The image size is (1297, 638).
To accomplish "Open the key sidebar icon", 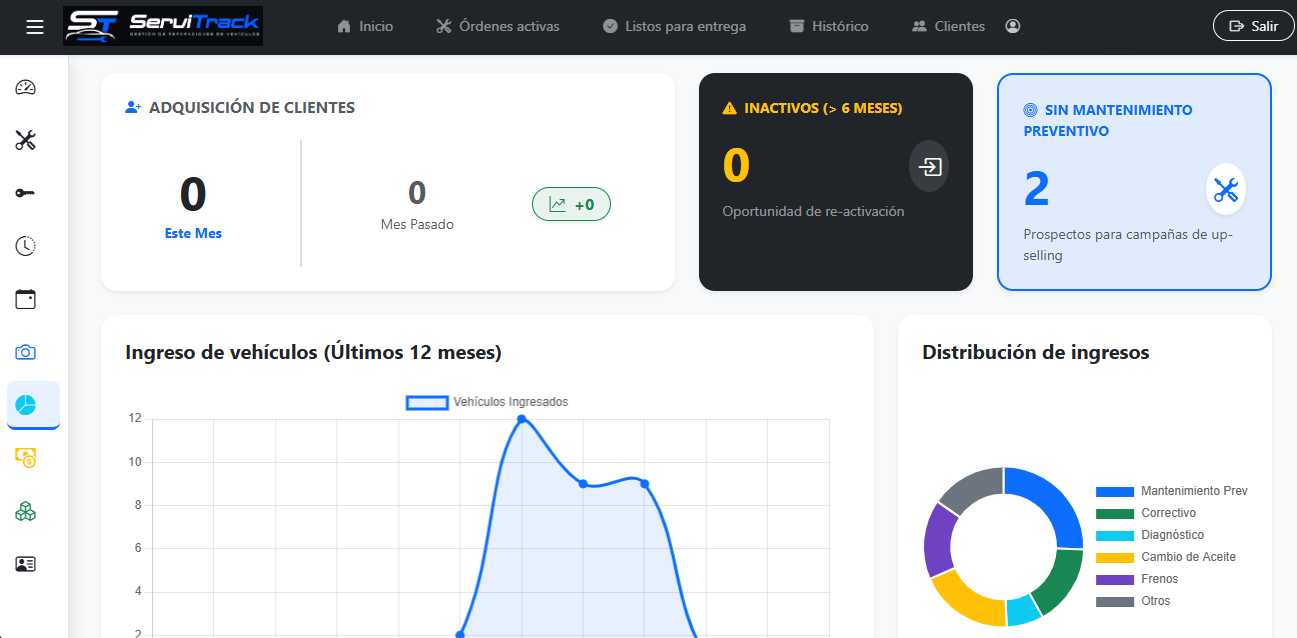I will [x=26, y=193].
